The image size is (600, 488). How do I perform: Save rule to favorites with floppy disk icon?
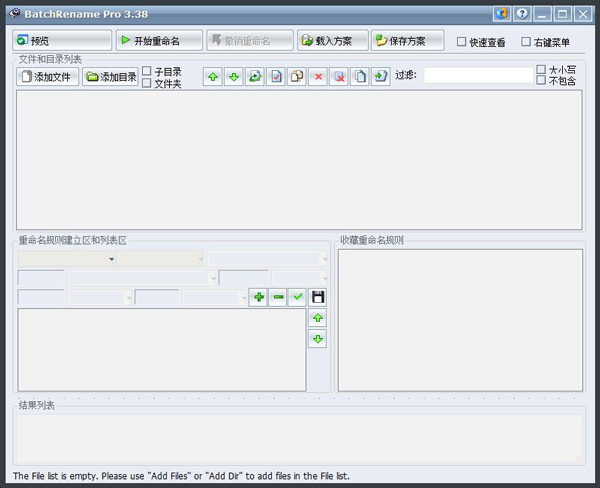(318, 297)
